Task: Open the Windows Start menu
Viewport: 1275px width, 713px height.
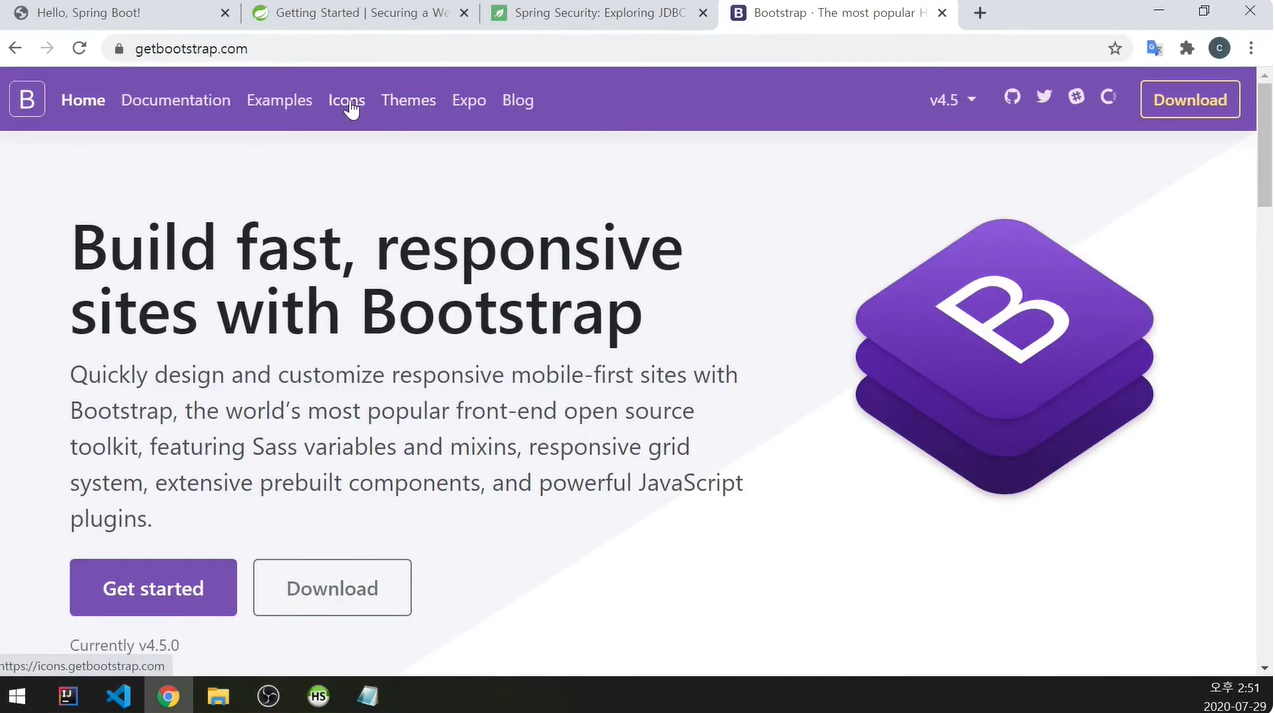Action: click(17, 696)
